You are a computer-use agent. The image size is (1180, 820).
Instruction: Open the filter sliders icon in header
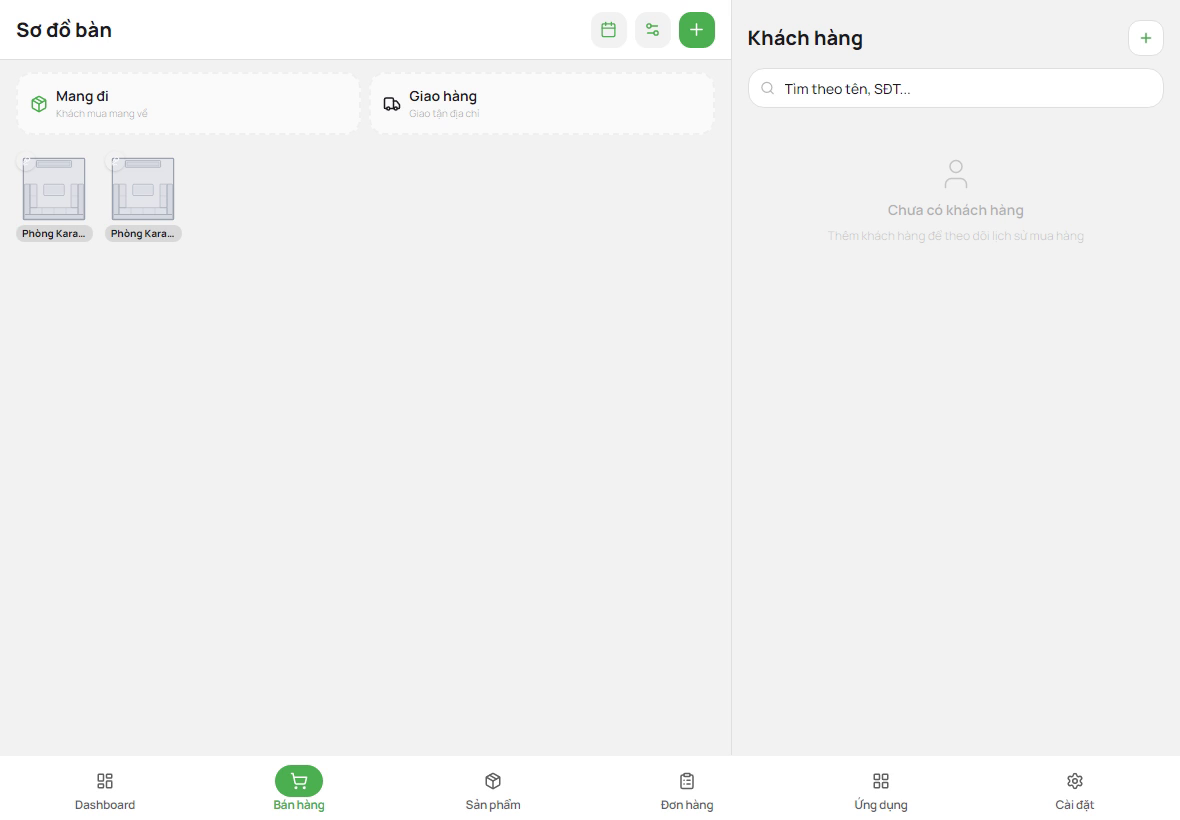[652, 30]
